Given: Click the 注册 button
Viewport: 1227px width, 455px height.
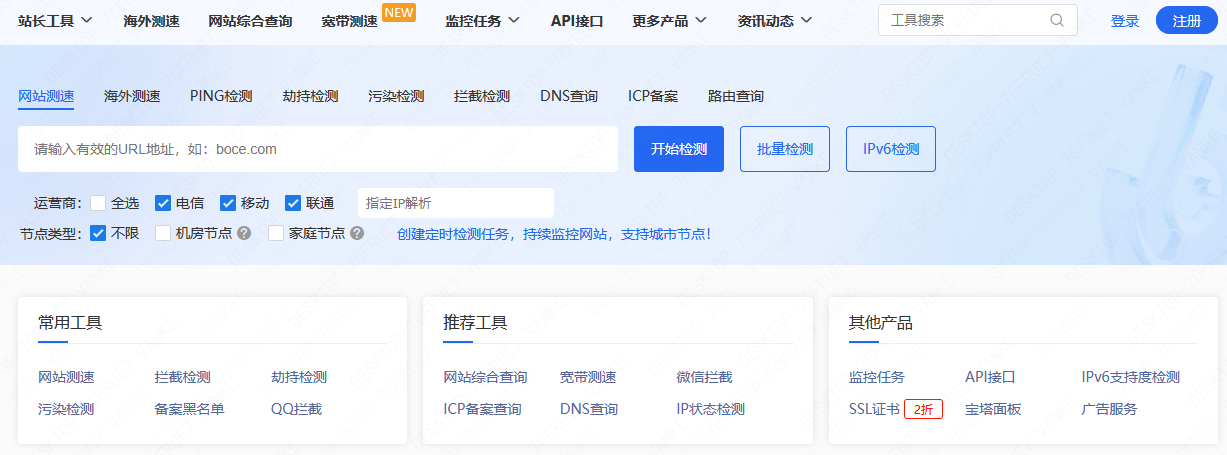Looking at the screenshot, I should point(1186,20).
